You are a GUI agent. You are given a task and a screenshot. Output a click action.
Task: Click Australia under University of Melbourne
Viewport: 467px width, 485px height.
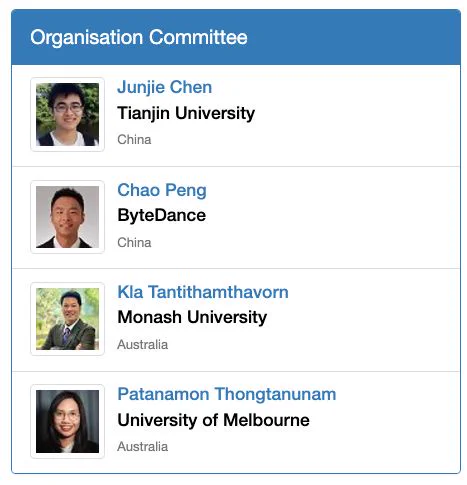click(x=142, y=447)
